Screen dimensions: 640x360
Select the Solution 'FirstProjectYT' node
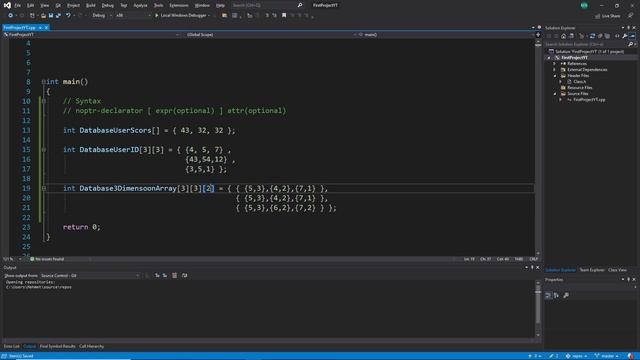[x=589, y=51]
